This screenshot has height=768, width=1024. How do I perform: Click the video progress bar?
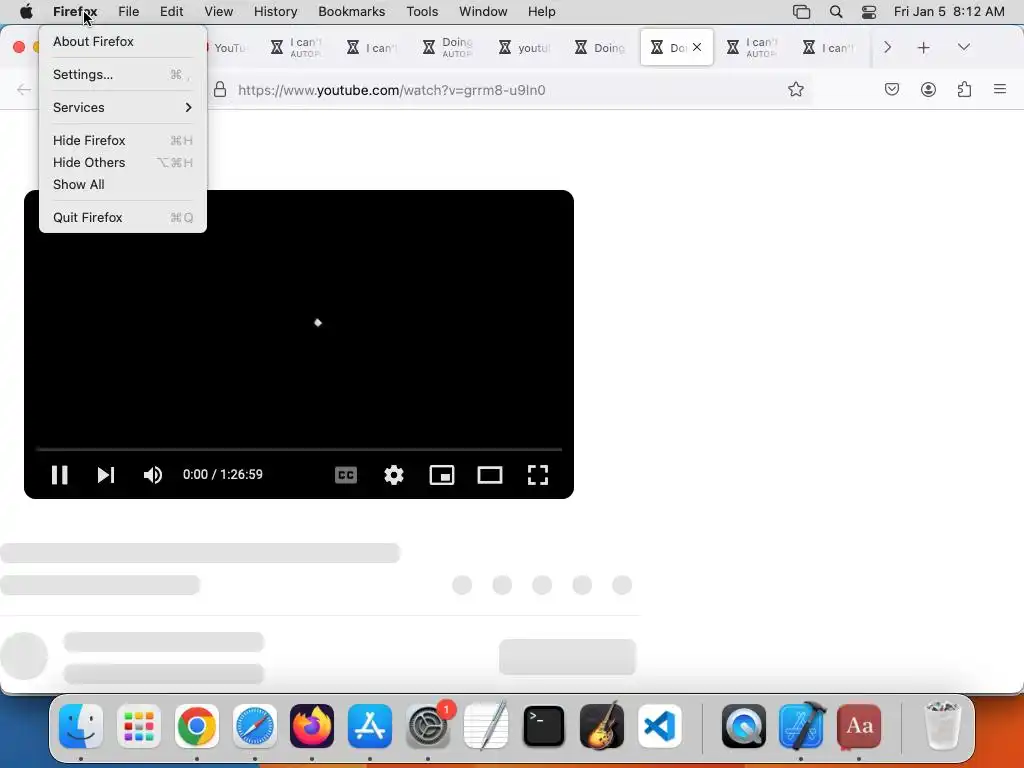[x=299, y=449]
